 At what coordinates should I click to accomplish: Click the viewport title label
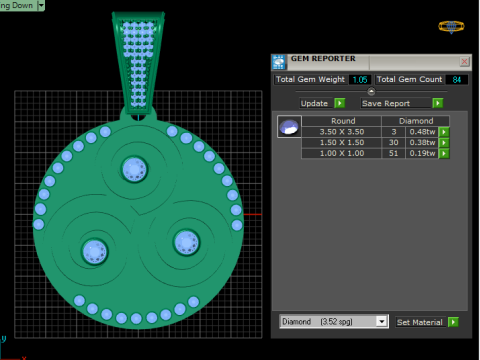pos(17,5)
